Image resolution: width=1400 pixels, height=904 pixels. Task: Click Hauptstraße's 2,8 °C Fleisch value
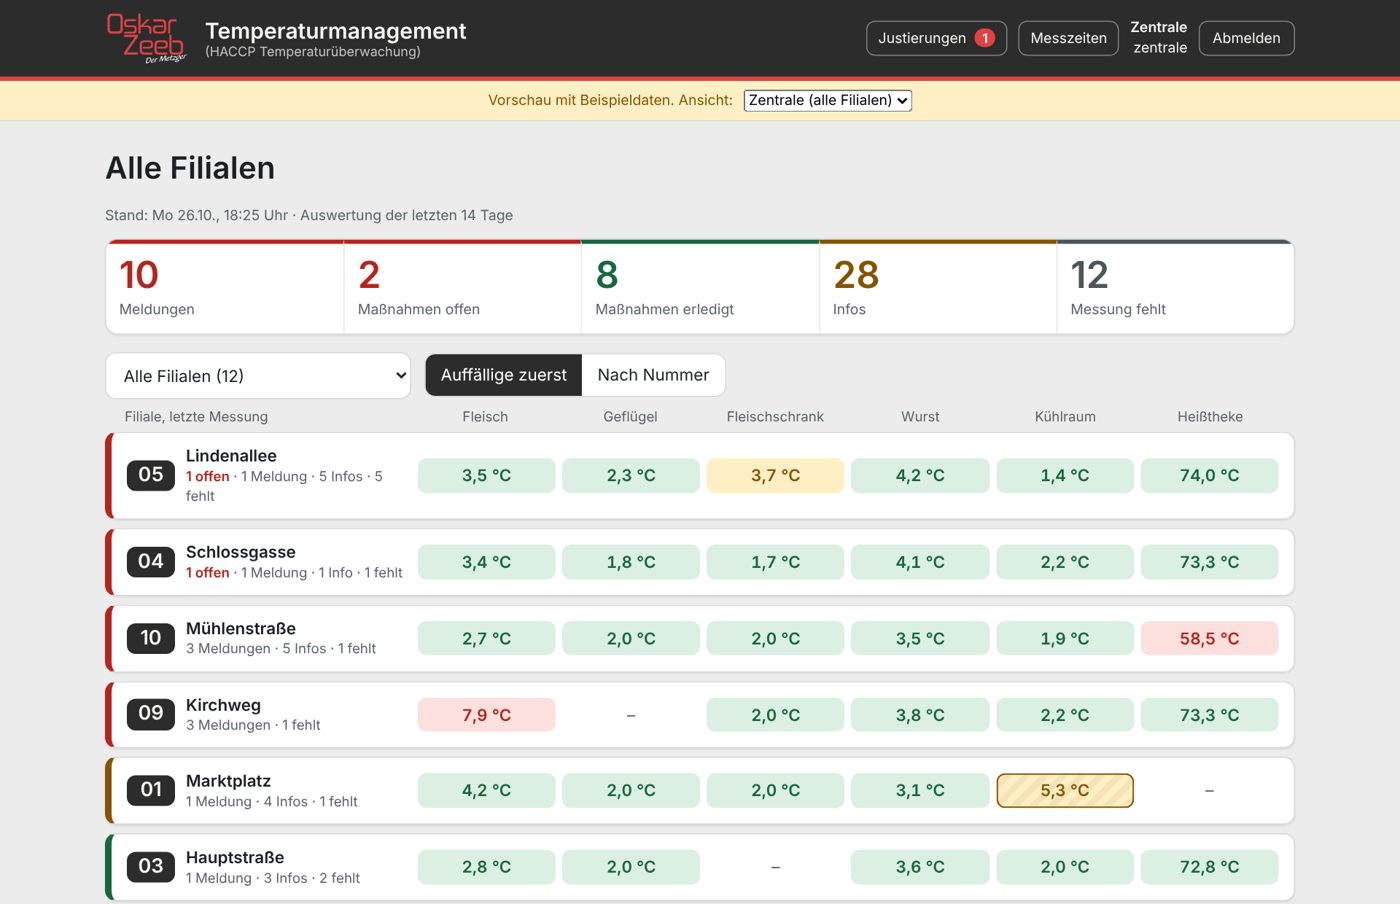tap(487, 867)
